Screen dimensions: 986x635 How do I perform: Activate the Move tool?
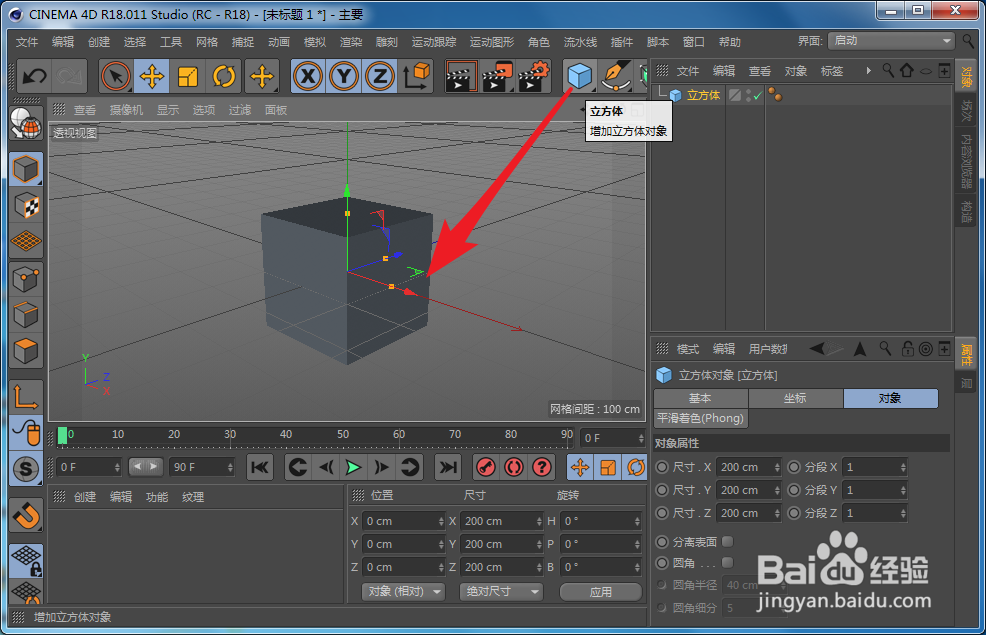(152, 77)
